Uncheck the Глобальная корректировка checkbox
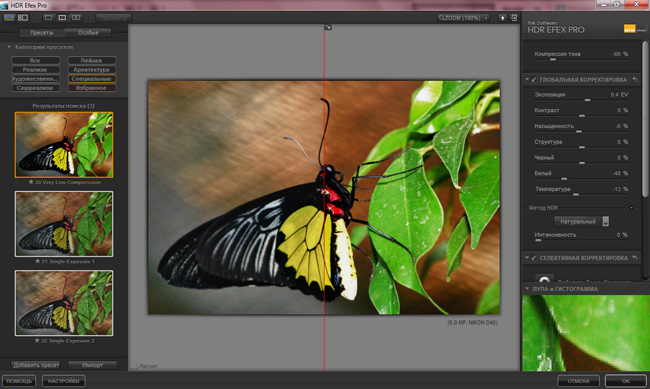The height and width of the screenshot is (389, 650). pyautogui.click(x=534, y=80)
